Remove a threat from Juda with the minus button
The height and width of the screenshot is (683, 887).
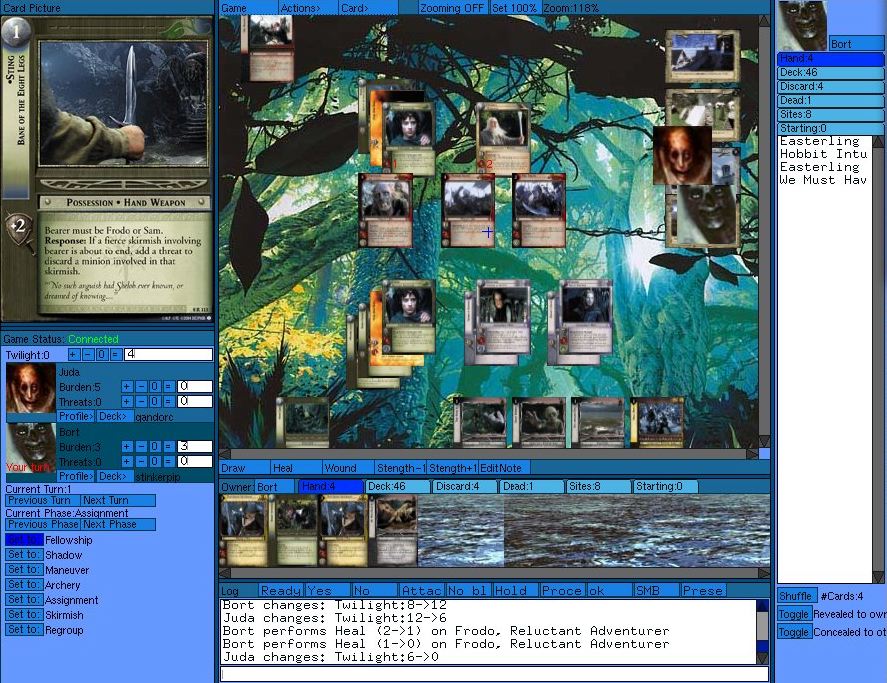[x=141, y=402]
